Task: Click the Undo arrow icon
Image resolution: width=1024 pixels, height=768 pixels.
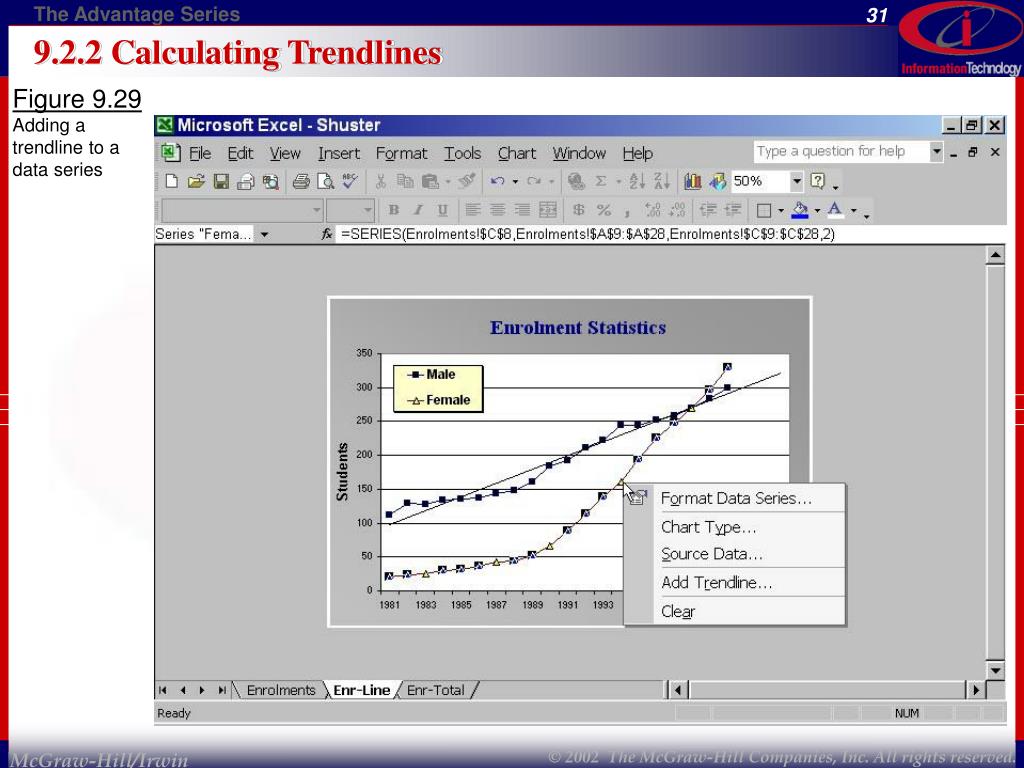Action: (x=498, y=182)
